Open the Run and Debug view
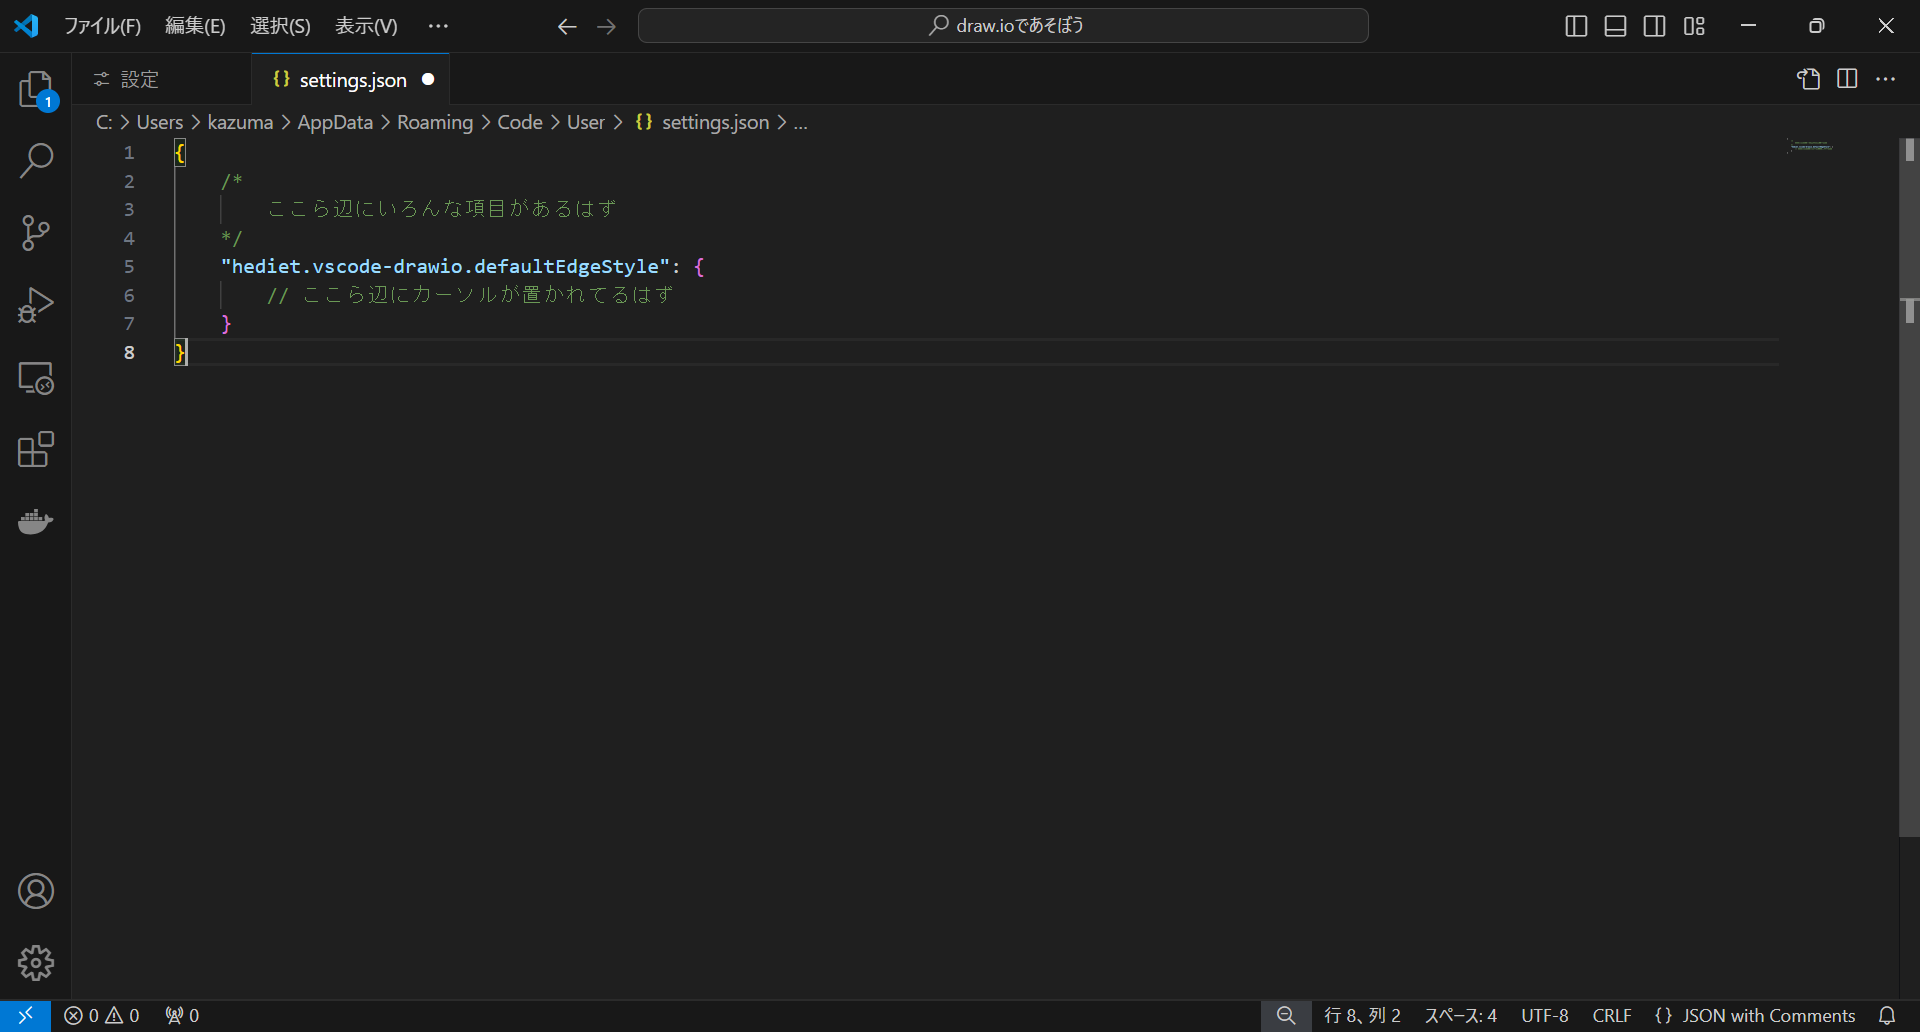 click(x=35, y=305)
